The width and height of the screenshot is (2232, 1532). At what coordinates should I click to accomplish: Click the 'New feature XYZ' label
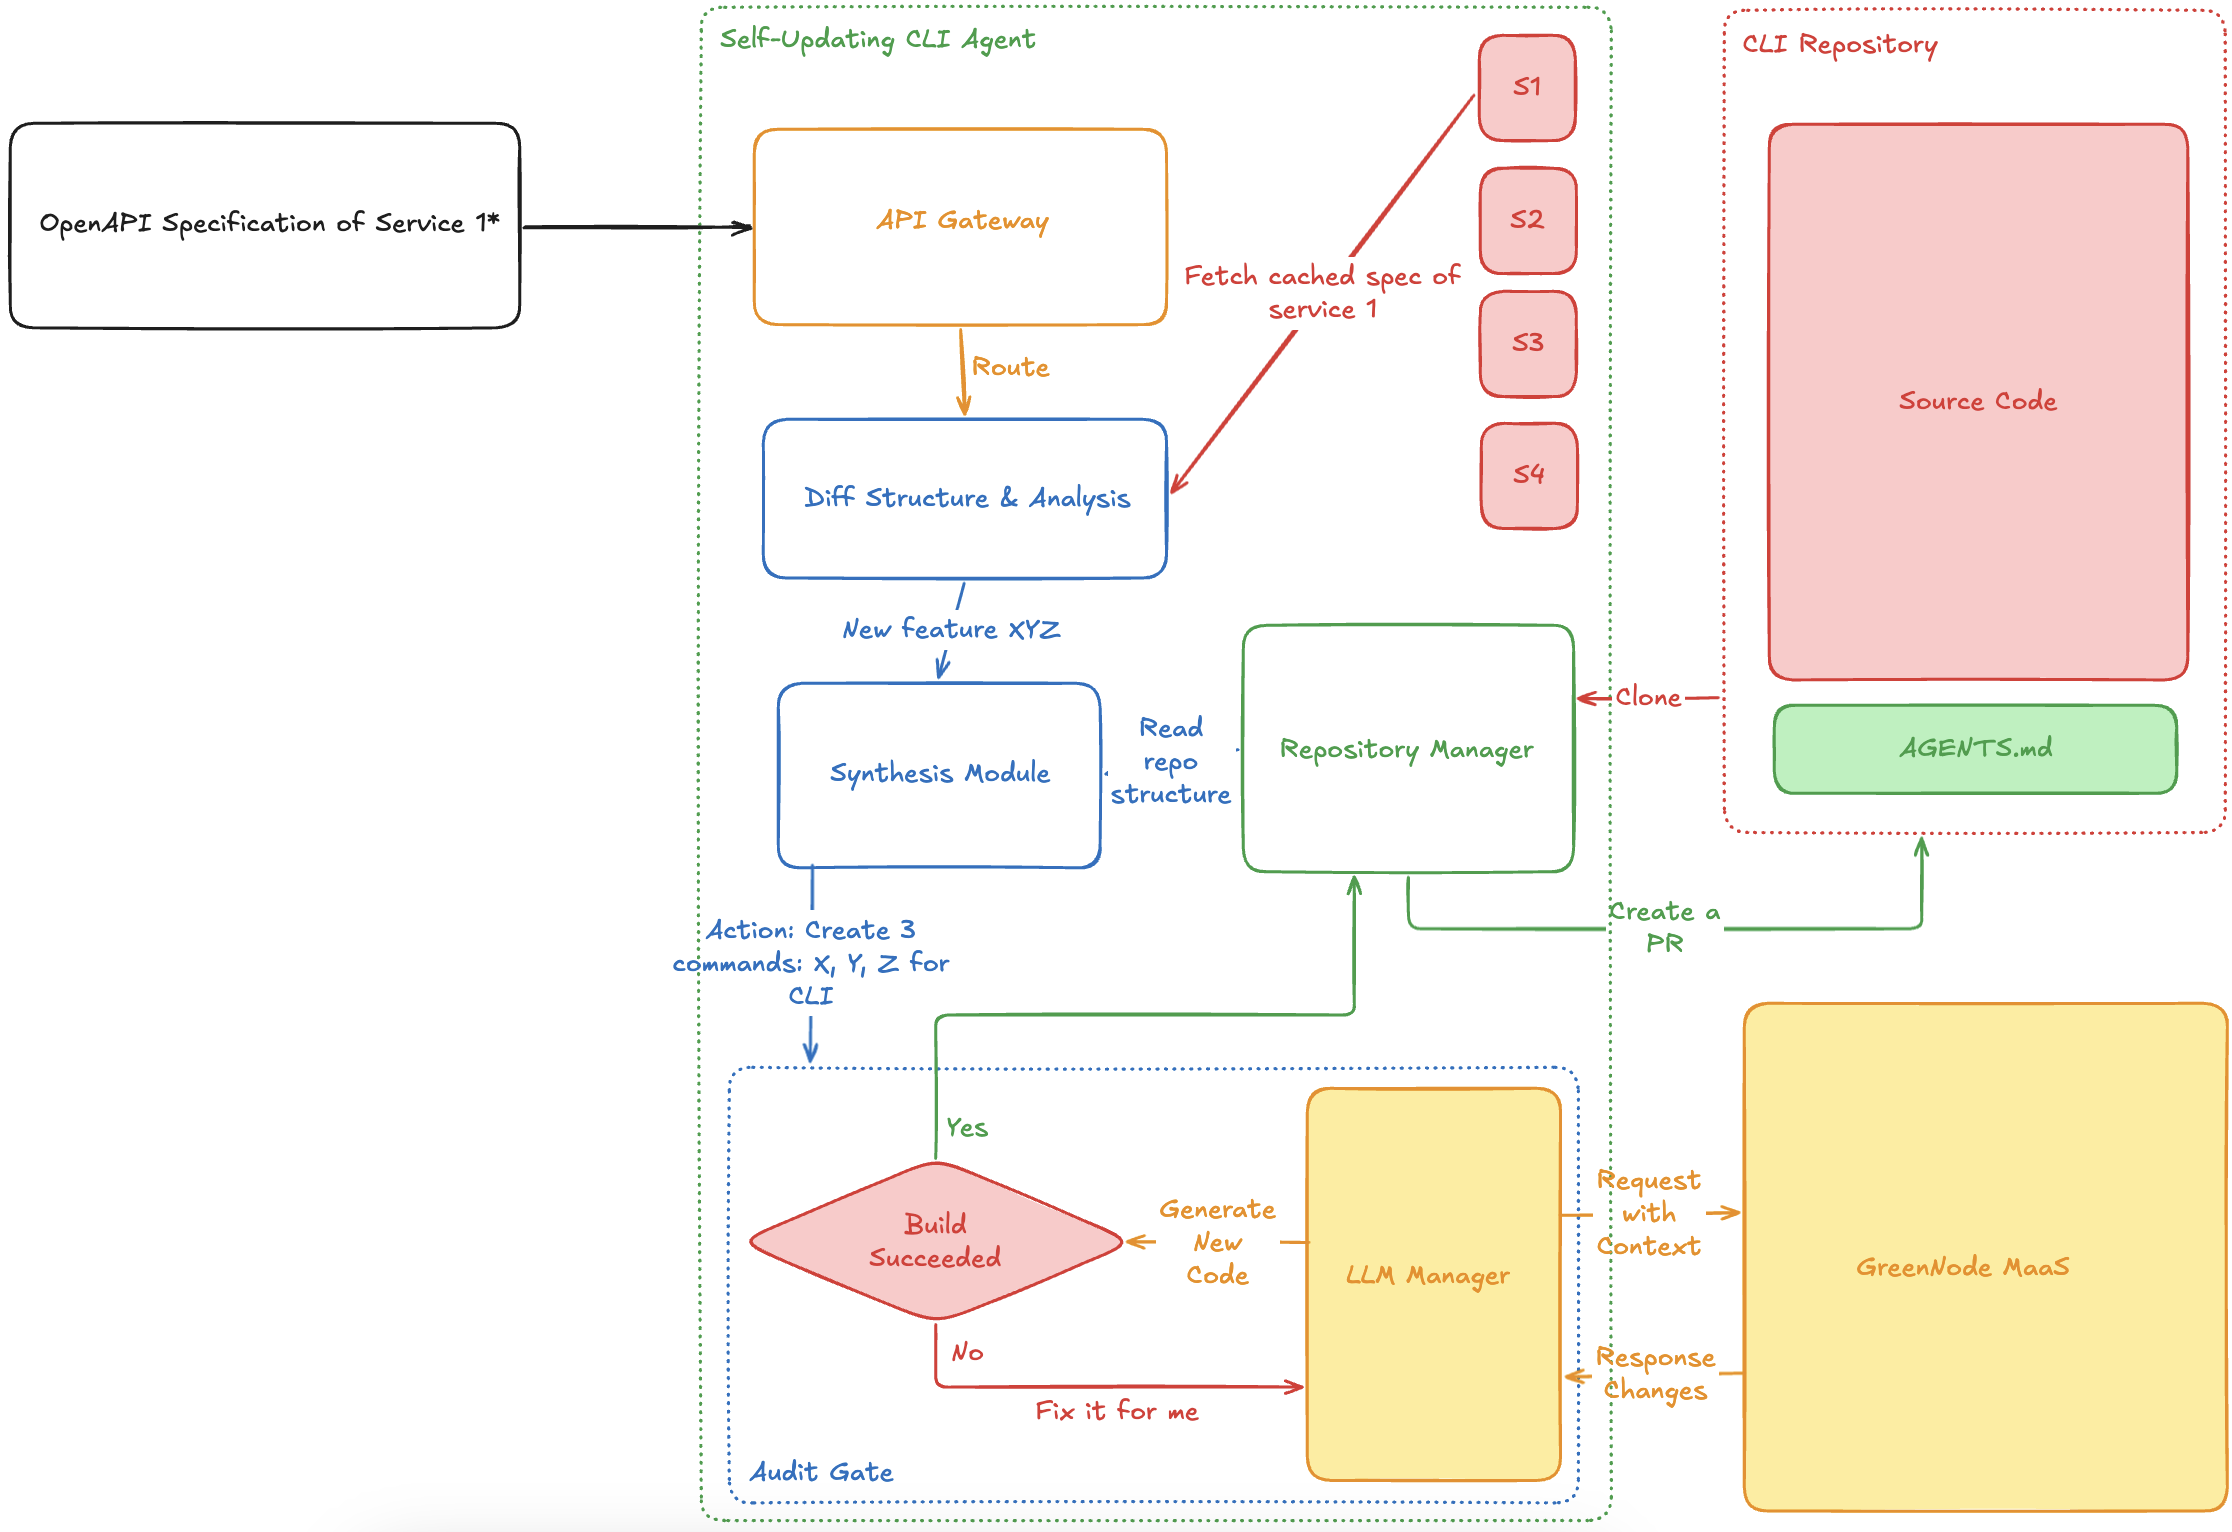[x=951, y=629]
